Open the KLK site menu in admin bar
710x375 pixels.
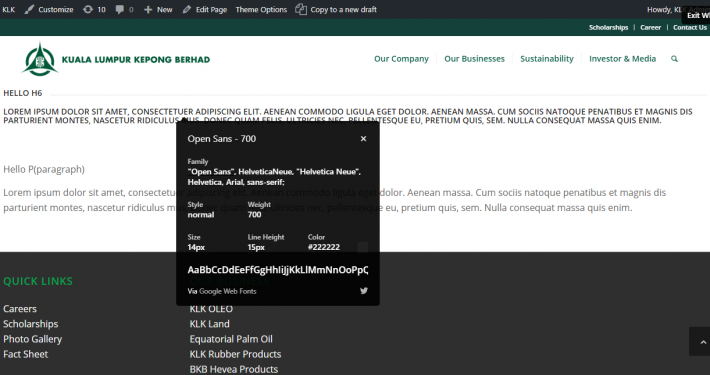(x=9, y=10)
